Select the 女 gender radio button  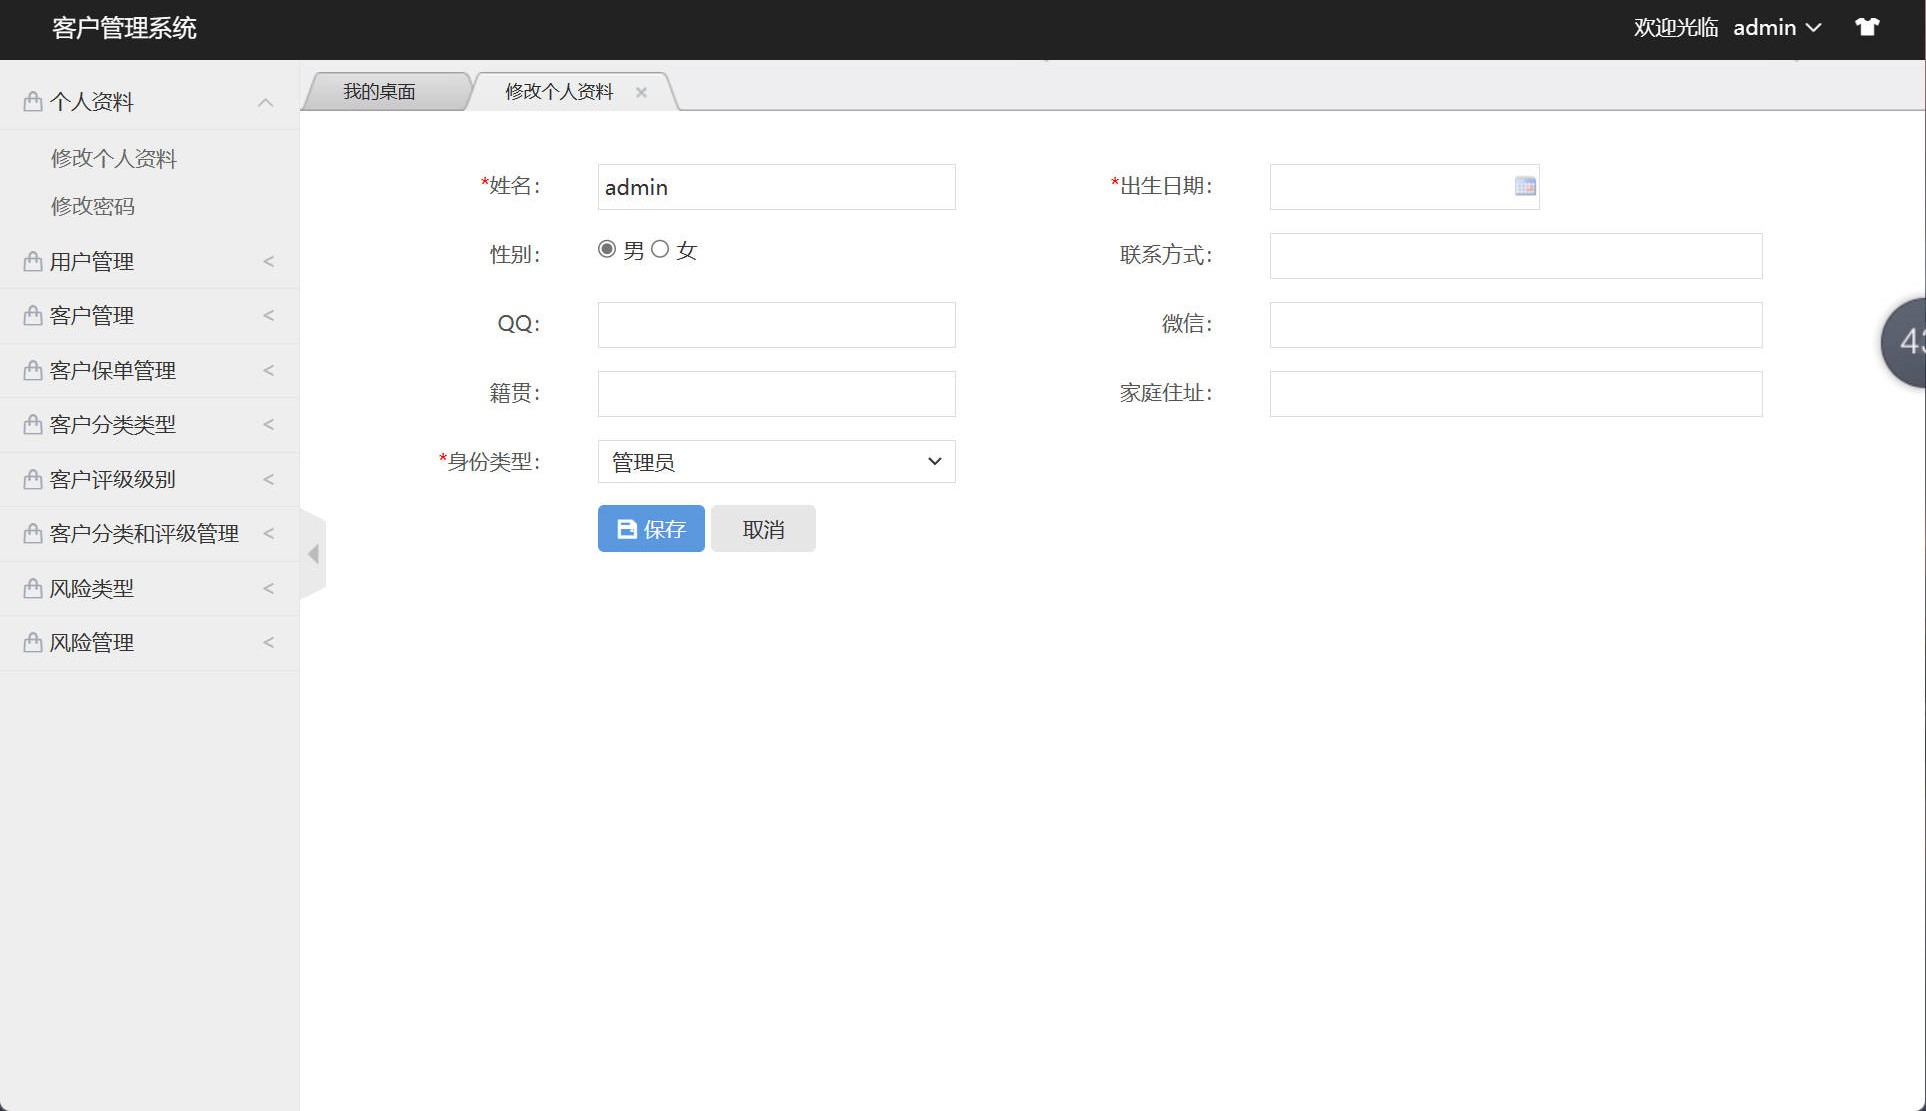(x=660, y=249)
